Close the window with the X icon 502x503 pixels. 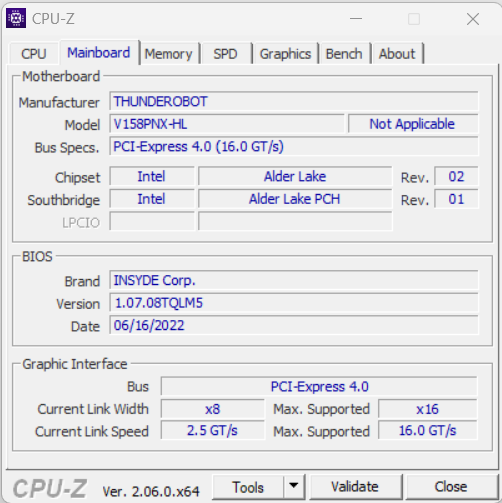473,19
